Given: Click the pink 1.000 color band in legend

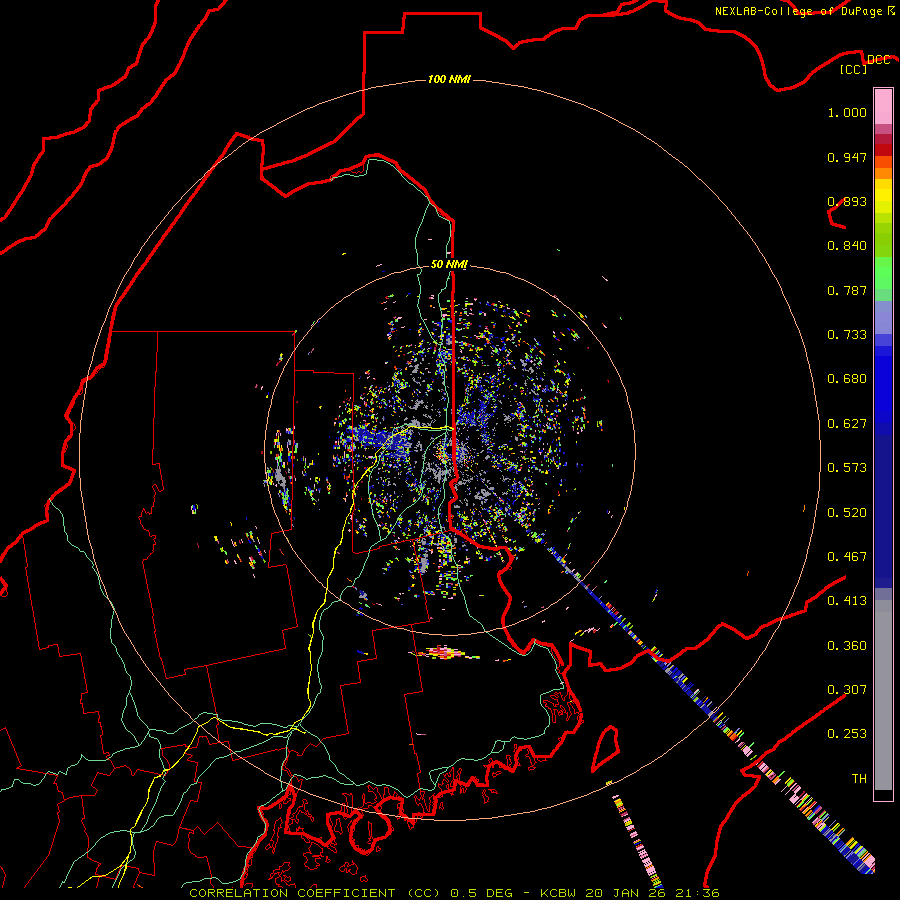Looking at the screenshot, I should 883,107.
